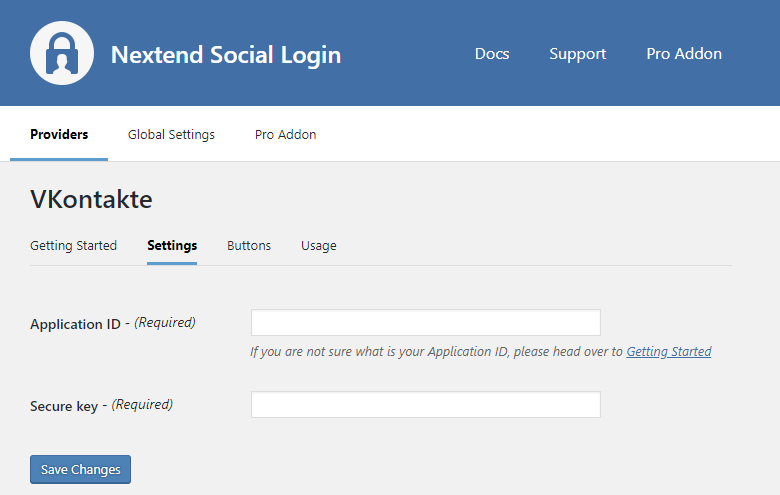Viewport: 780px width, 495px height.
Task: Open Pro Addon in the blue header
Action: pyautogui.click(x=684, y=54)
